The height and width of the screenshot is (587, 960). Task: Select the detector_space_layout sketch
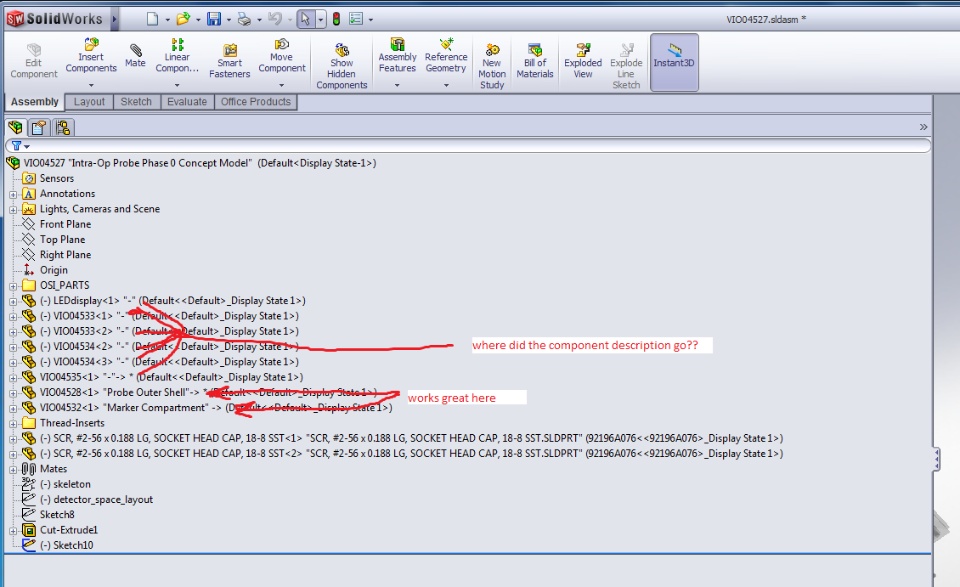(88, 499)
